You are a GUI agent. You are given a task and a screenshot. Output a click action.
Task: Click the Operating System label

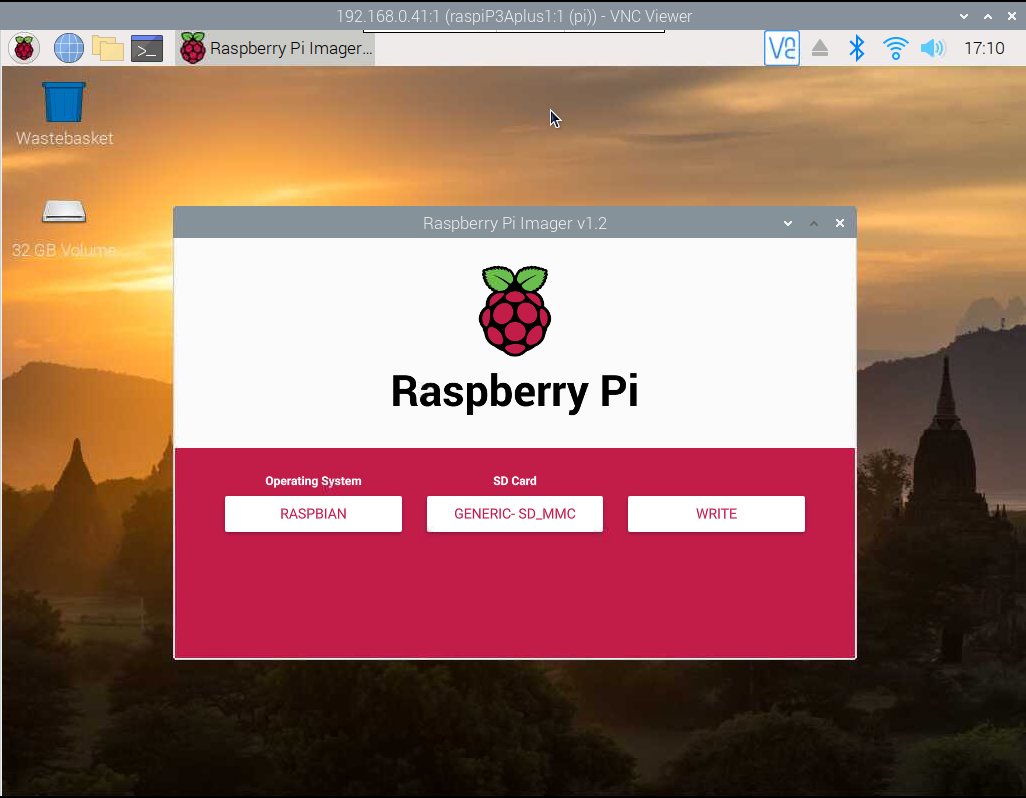(x=313, y=481)
